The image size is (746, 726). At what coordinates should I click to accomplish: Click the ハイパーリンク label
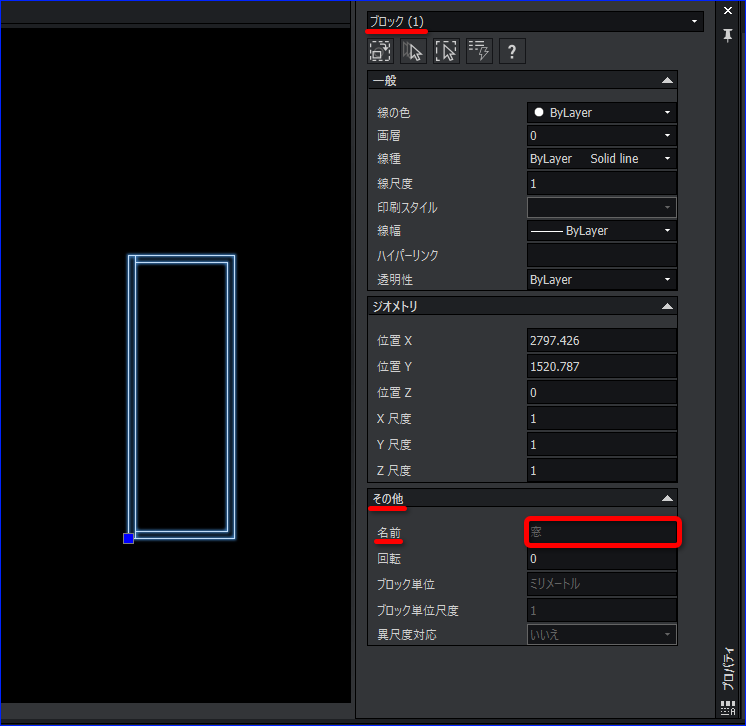[408, 255]
